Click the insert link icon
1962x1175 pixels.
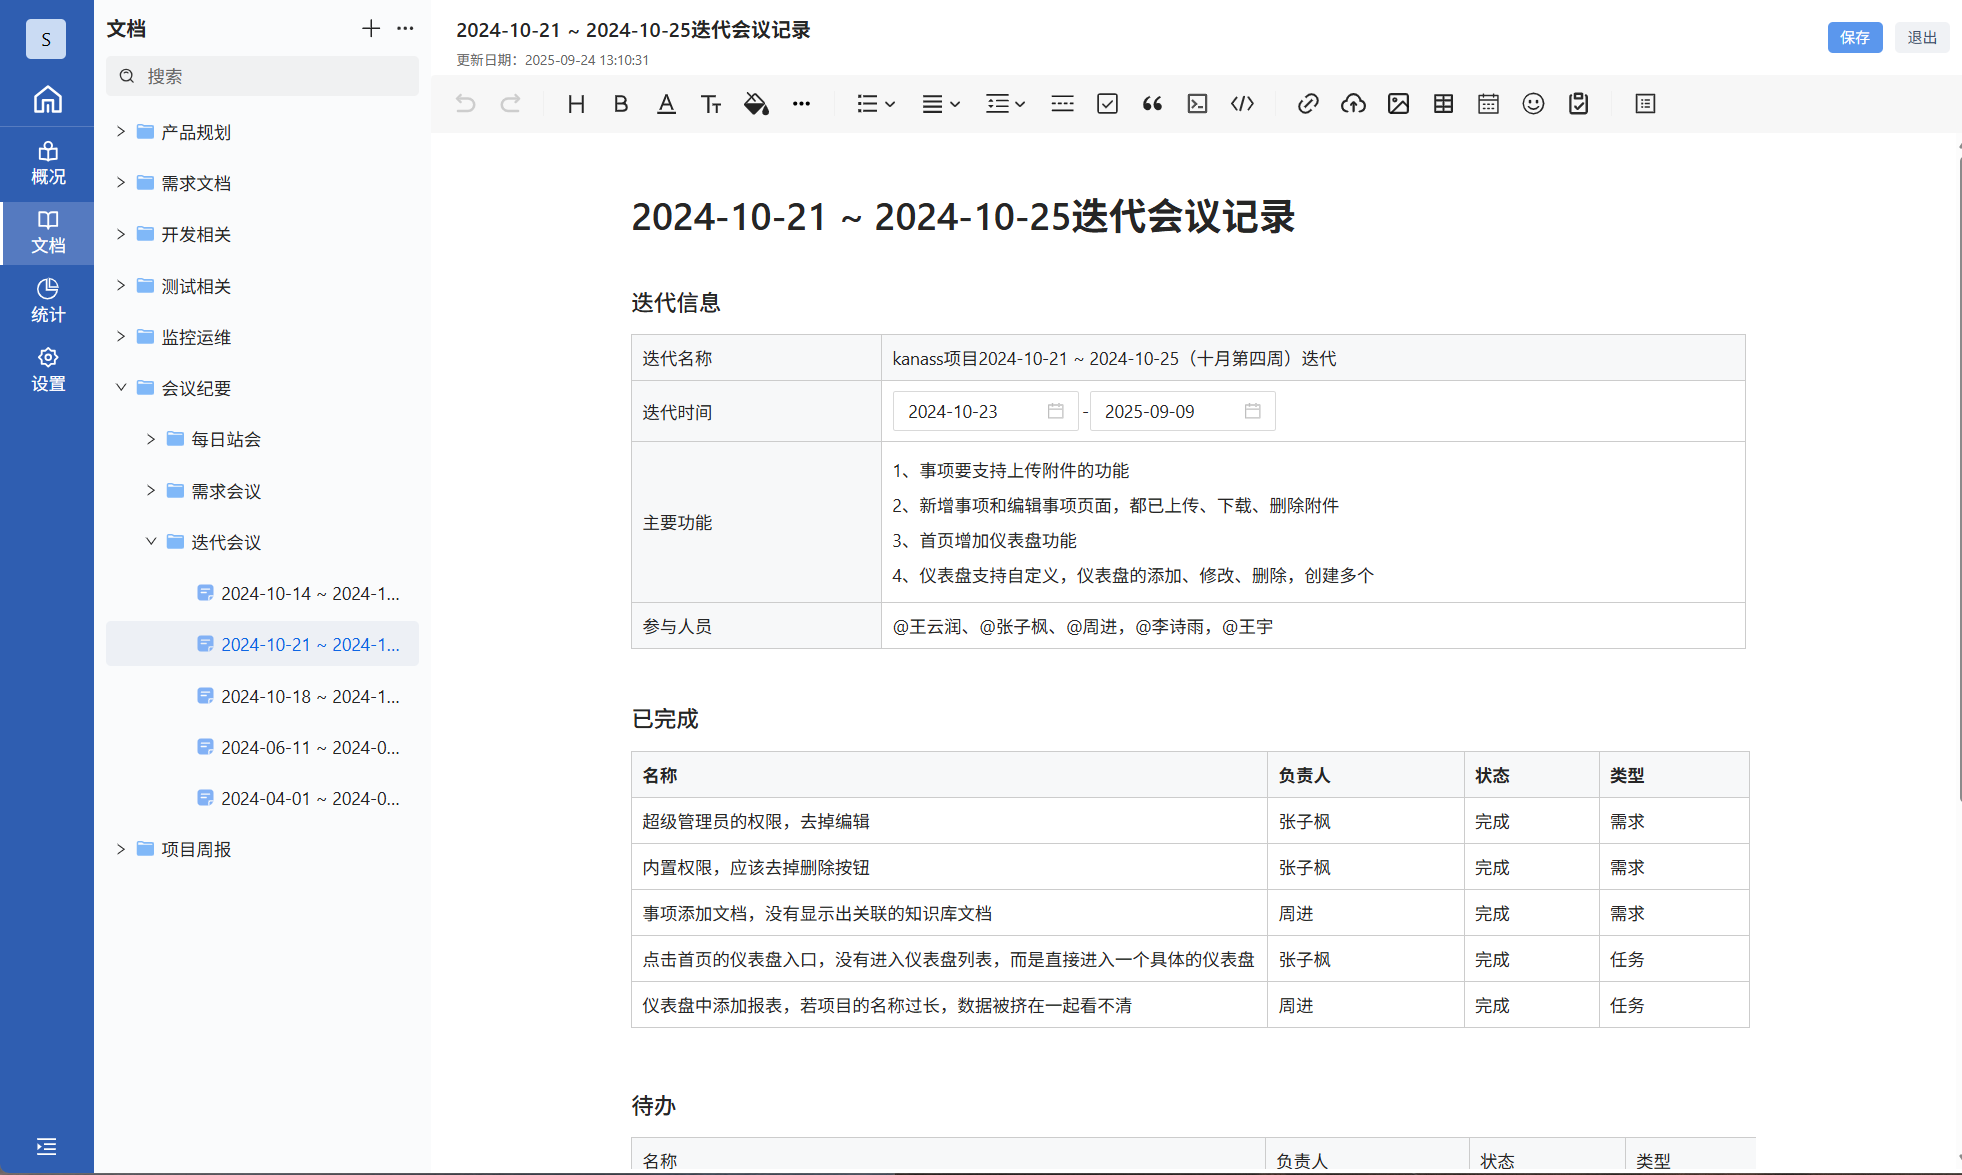click(1308, 104)
